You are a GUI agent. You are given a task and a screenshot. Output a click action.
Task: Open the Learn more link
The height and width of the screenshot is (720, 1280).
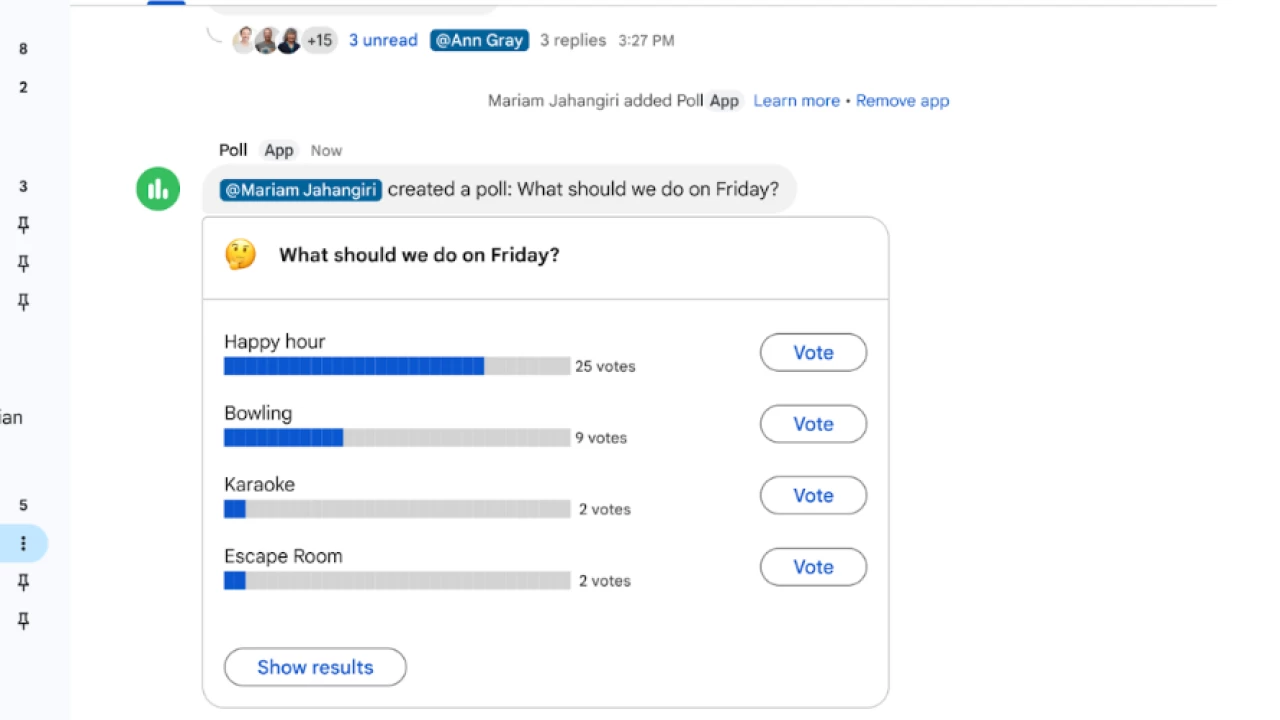tap(796, 101)
